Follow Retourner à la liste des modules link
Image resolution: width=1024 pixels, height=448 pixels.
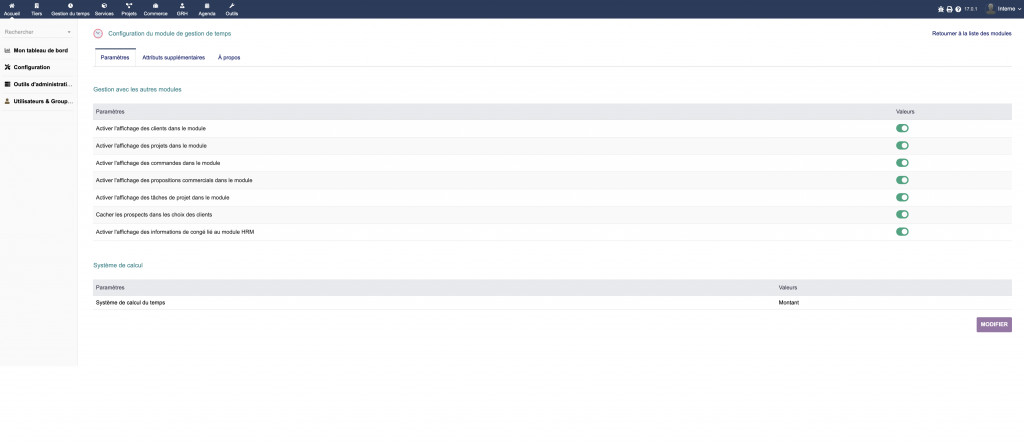pos(971,33)
